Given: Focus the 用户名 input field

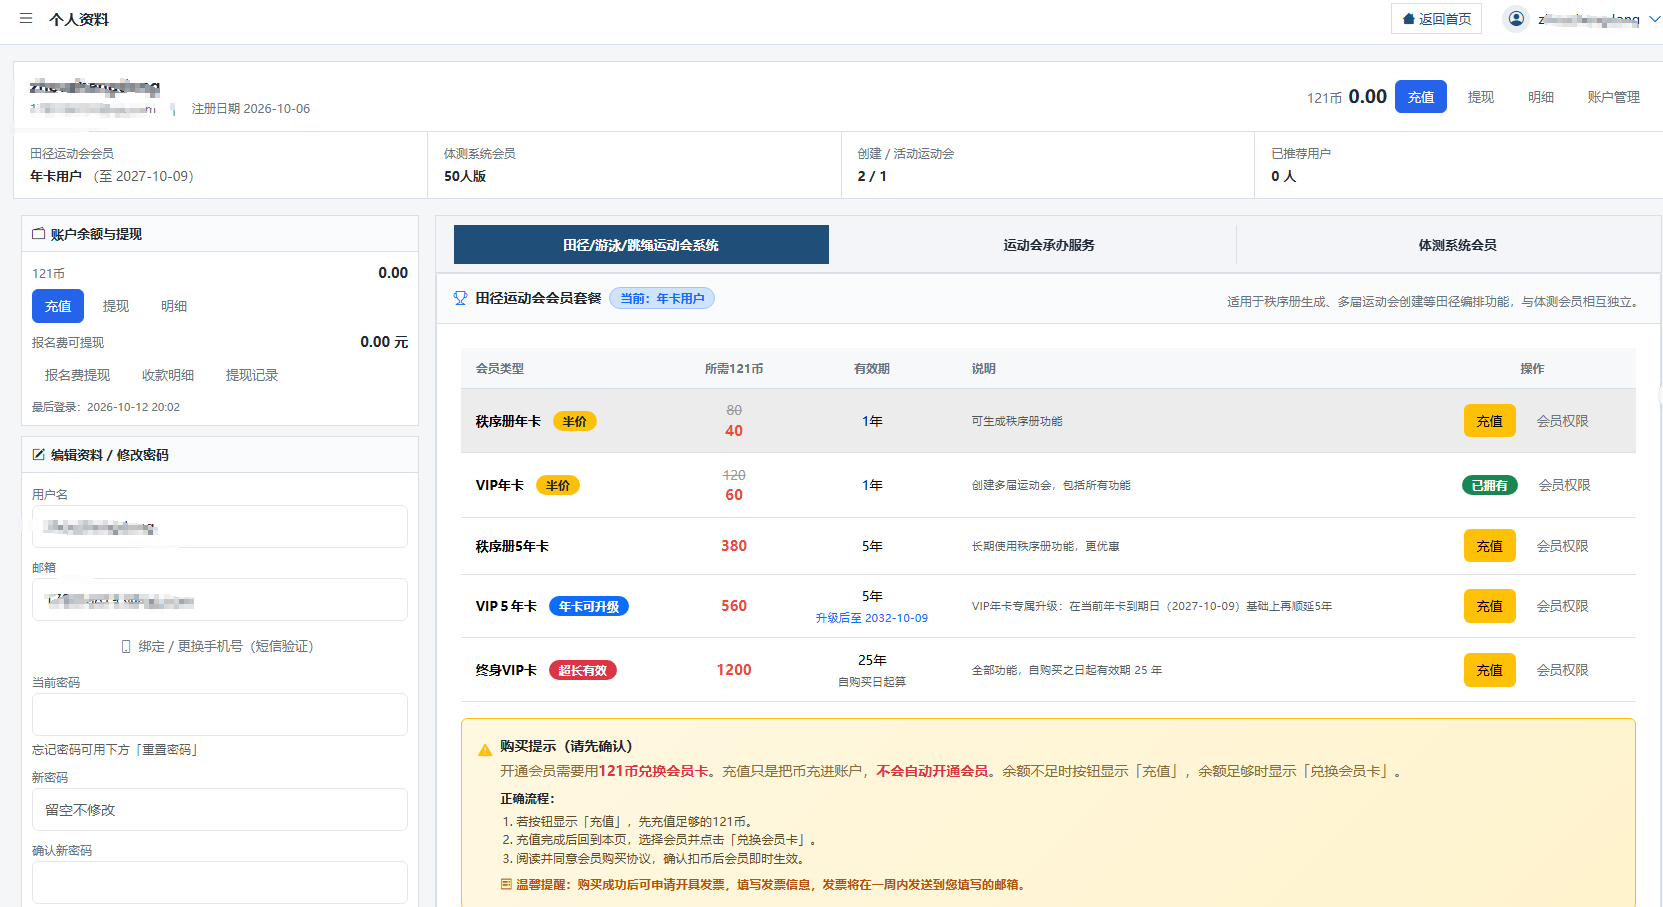Looking at the screenshot, I should [220, 526].
